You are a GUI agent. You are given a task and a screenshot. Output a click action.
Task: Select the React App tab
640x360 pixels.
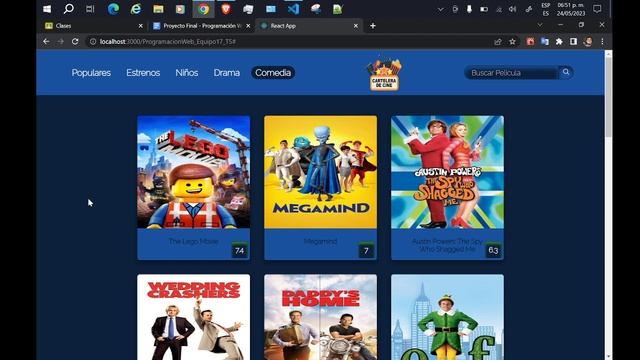pos(309,26)
